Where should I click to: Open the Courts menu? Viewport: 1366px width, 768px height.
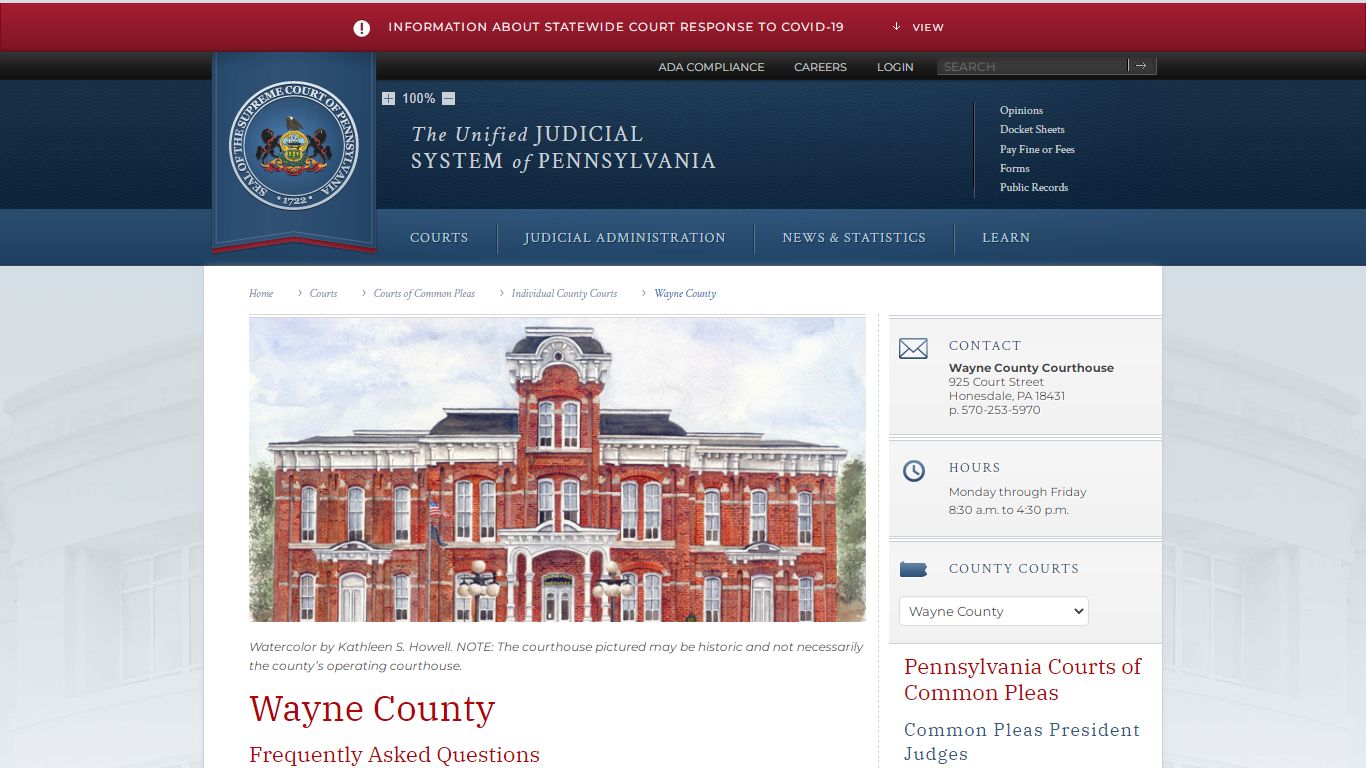pos(439,238)
